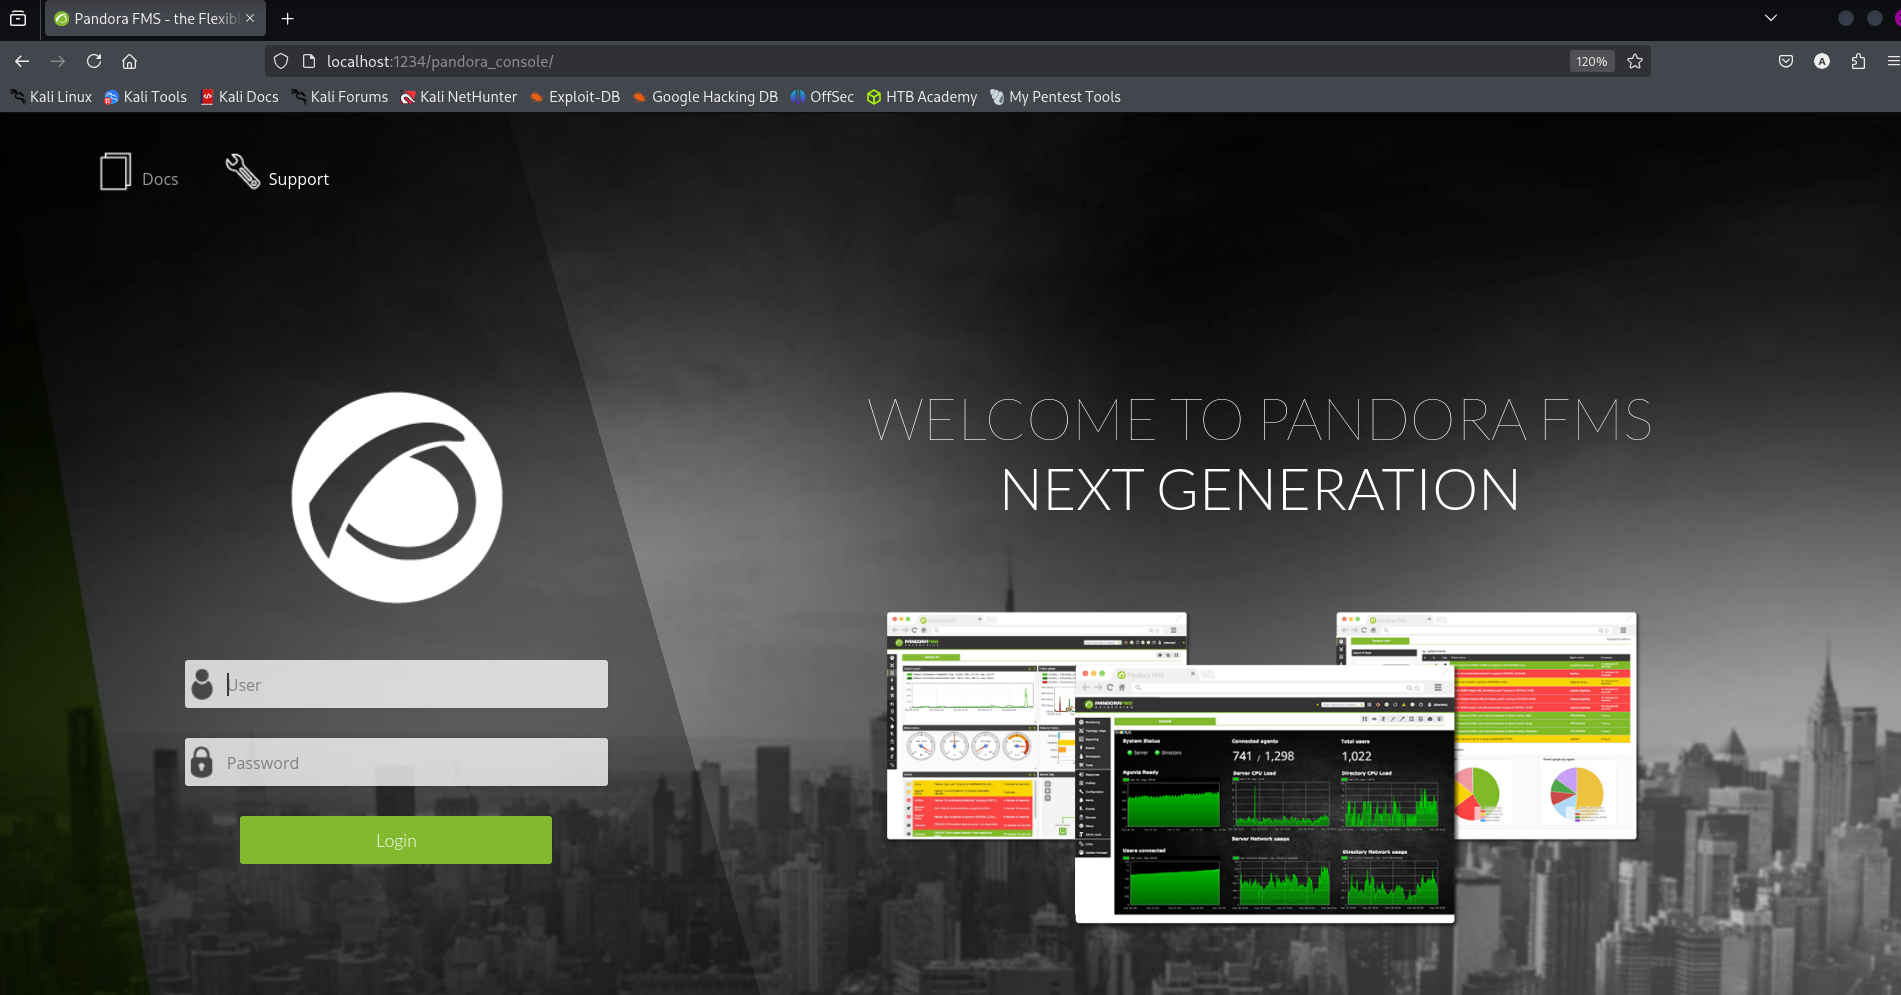
Task: Focus the Password input field
Action: point(396,762)
